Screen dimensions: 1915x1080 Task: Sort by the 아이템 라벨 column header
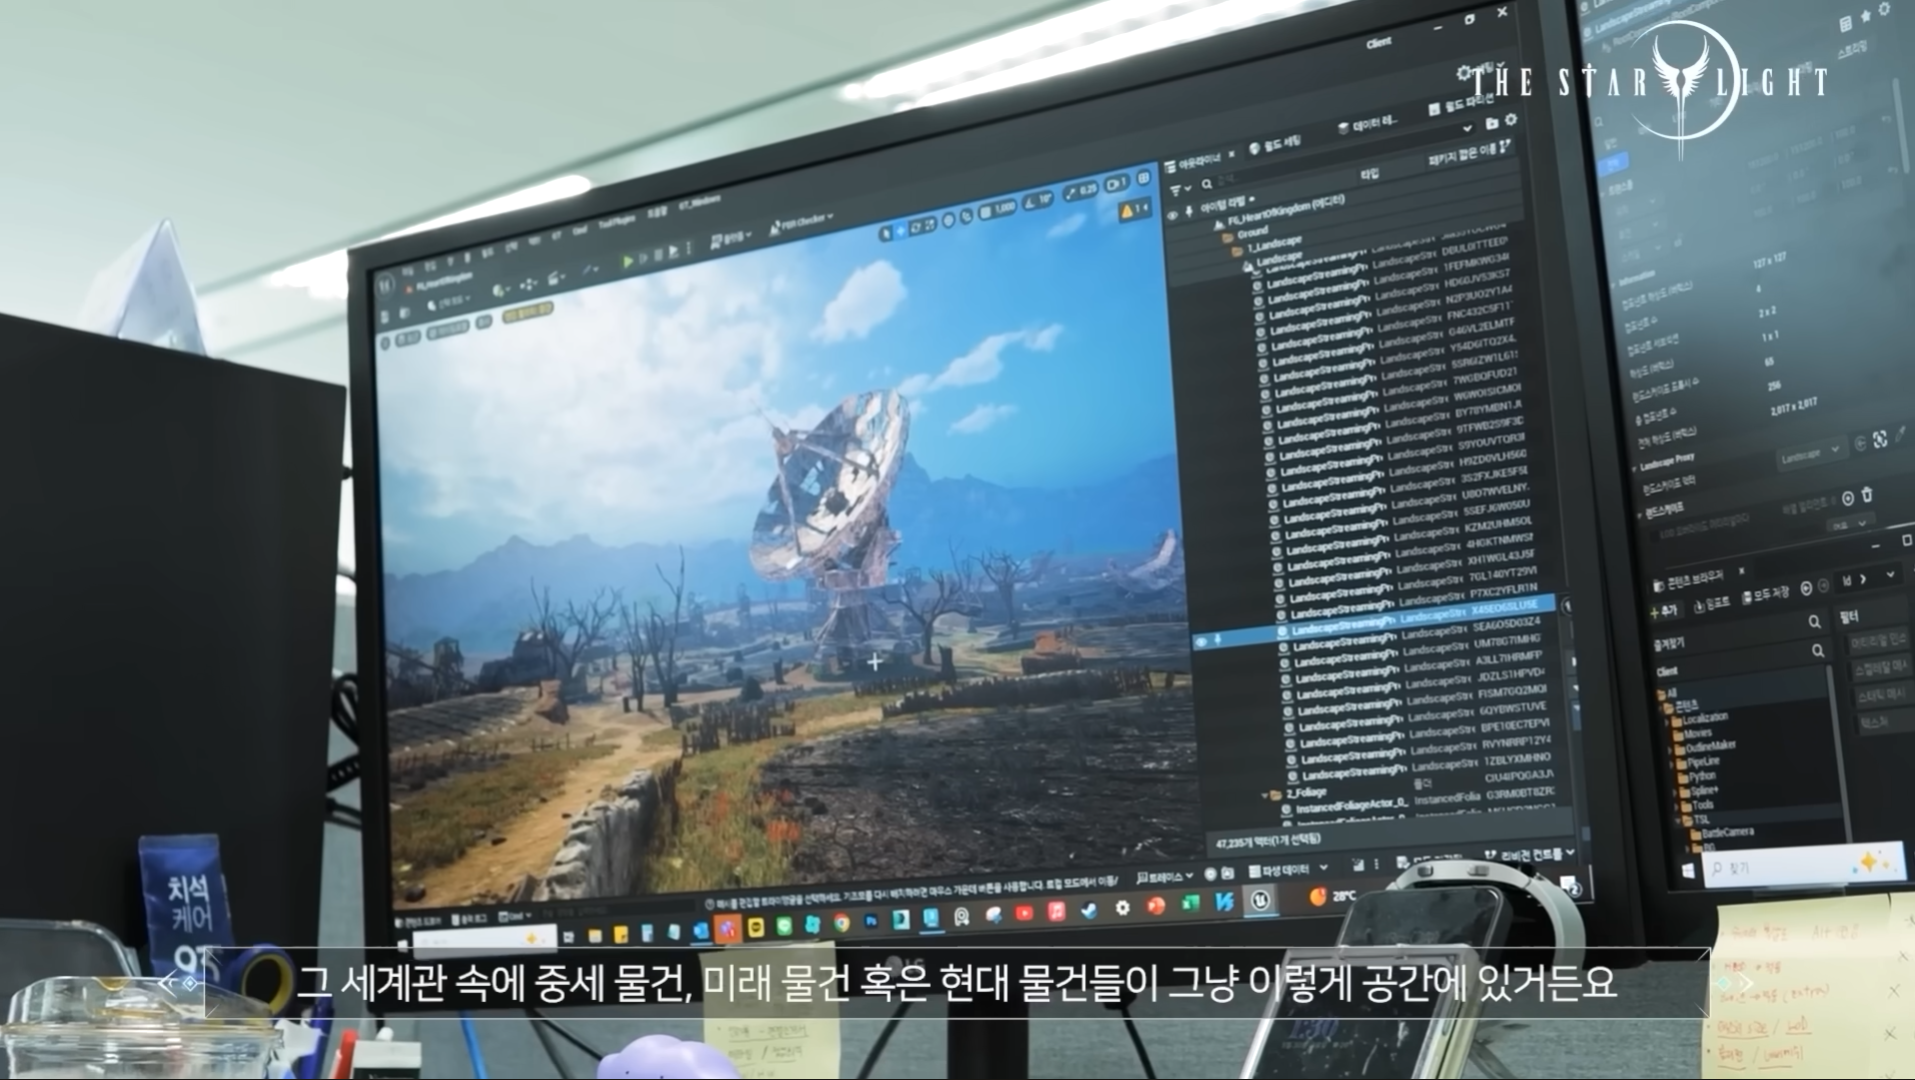[x=1223, y=204]
